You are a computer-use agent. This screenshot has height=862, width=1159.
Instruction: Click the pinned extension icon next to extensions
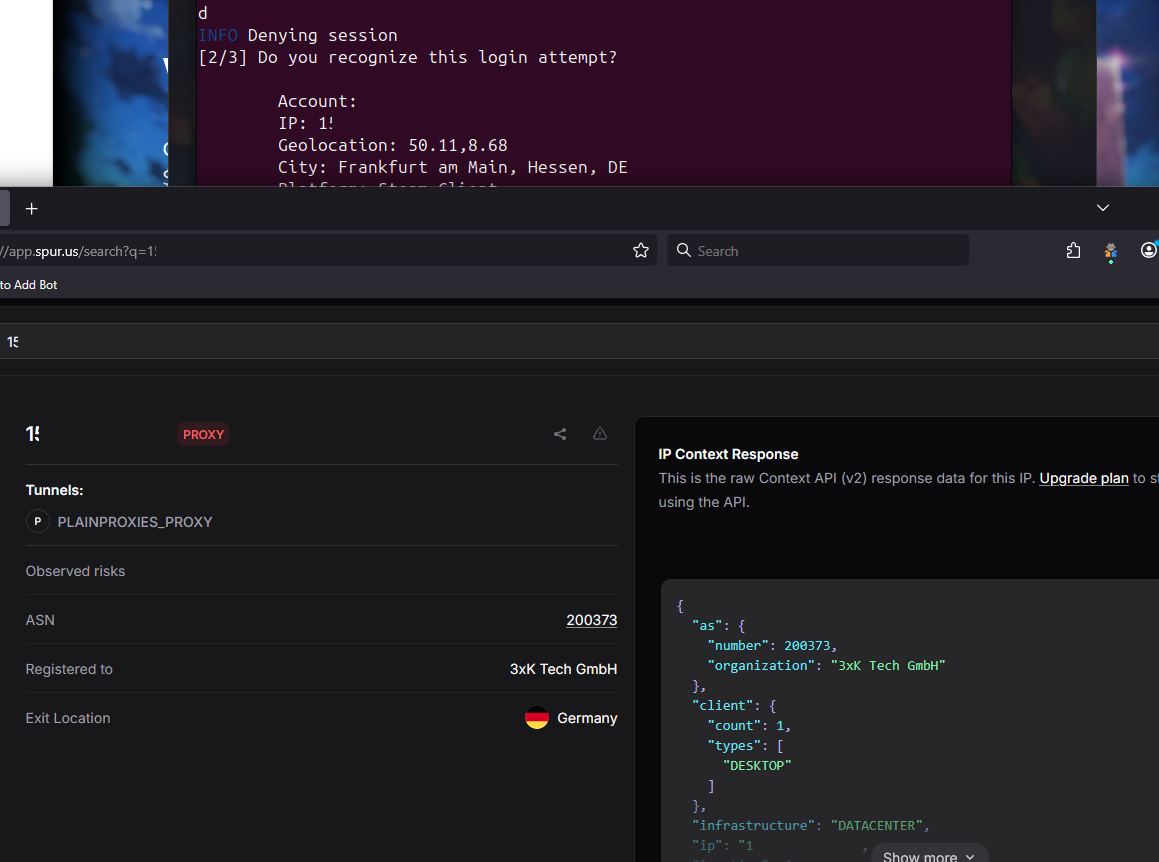[1110, 251]
